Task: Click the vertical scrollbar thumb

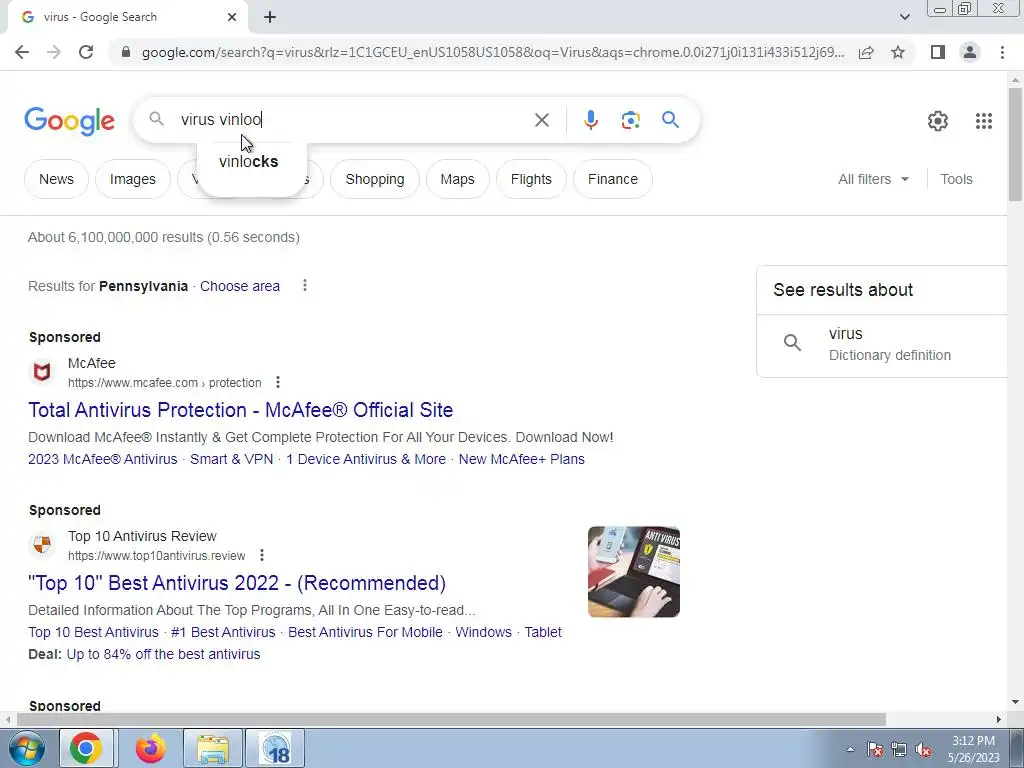Action: (x=1015, y=144)
